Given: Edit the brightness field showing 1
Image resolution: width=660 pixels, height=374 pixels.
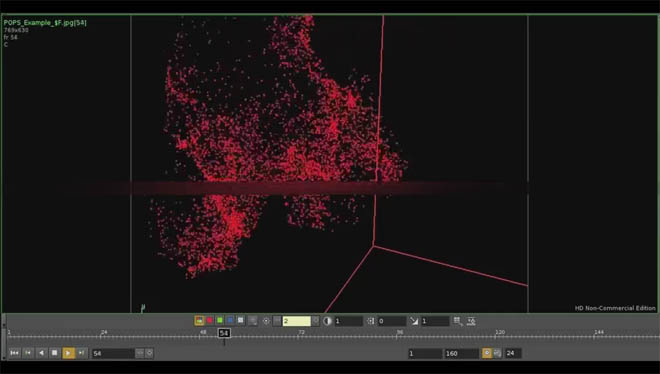Looking at the screenshot, I should (349, 321).
